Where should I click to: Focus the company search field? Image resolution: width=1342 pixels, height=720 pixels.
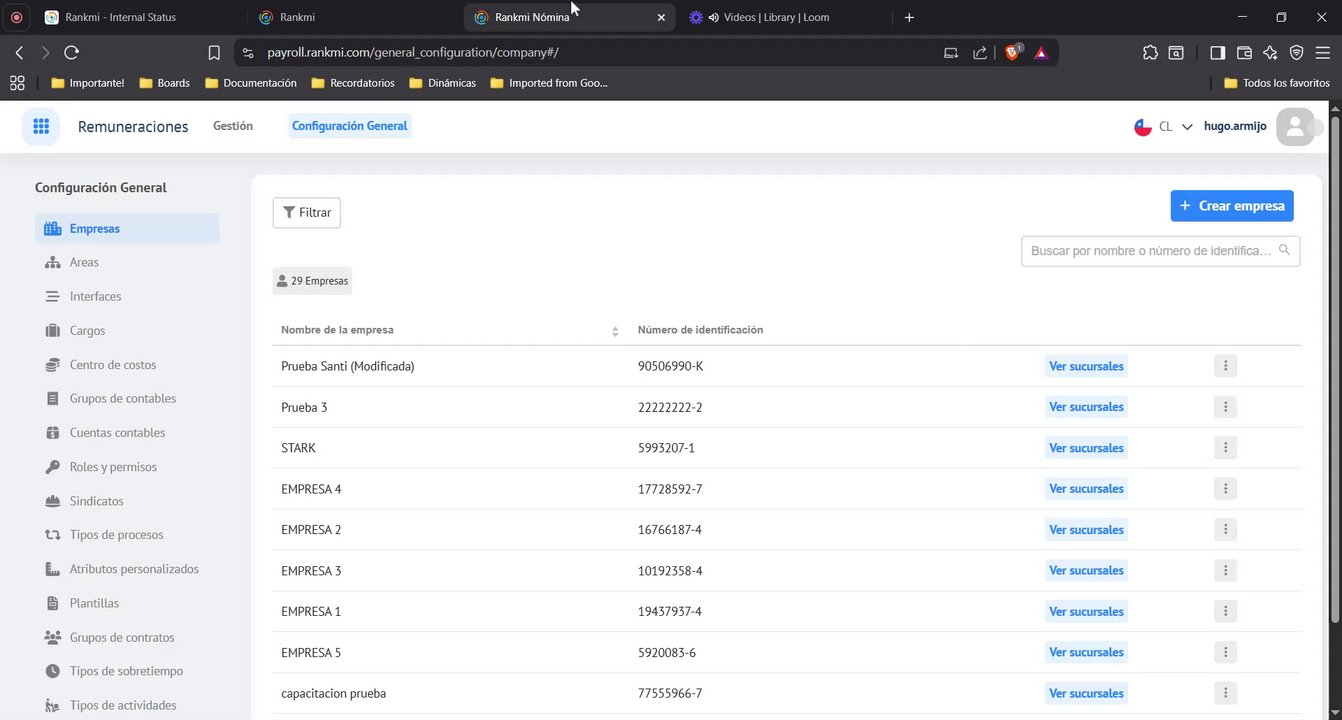[x=1150, y=251]
